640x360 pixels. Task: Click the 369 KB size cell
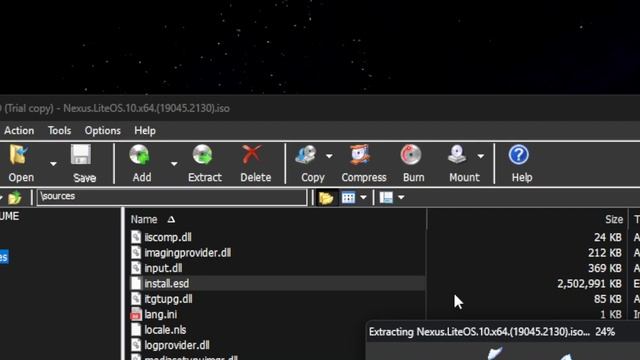point(605,268)
